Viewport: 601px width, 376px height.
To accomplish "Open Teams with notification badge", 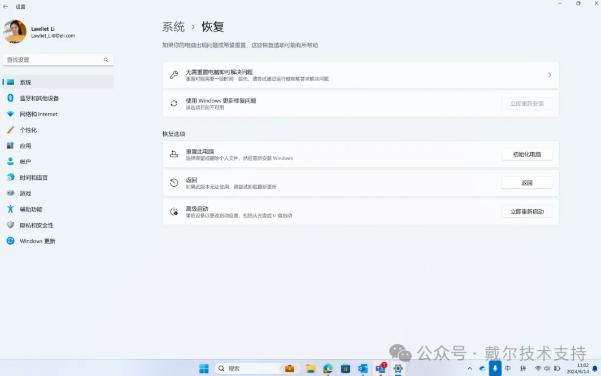I will coord(381,368).
